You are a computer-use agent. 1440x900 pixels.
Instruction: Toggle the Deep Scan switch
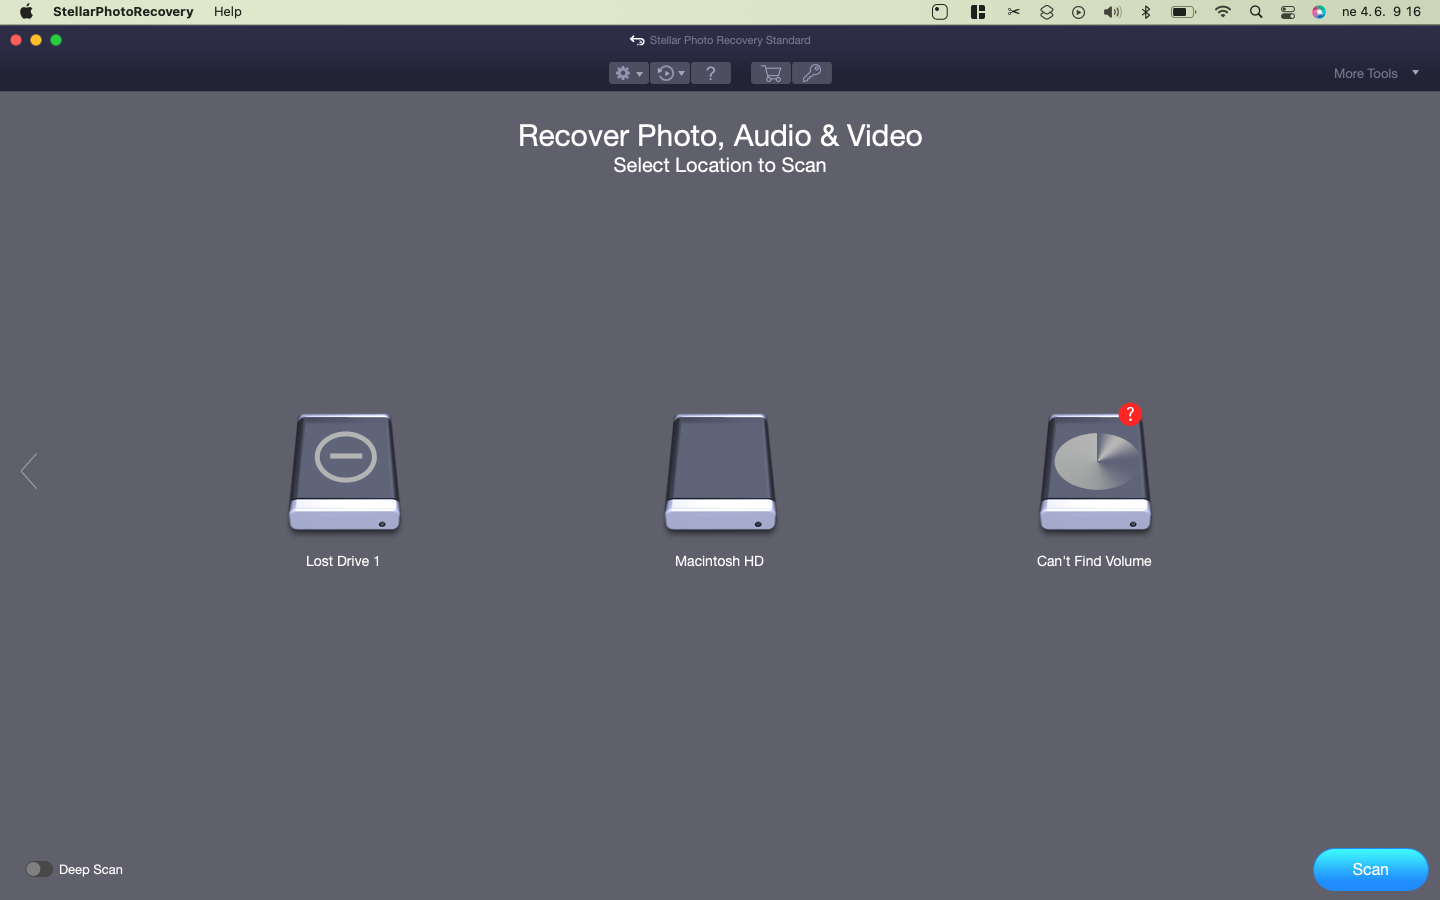pyautogui.click(x=39, y=869)
